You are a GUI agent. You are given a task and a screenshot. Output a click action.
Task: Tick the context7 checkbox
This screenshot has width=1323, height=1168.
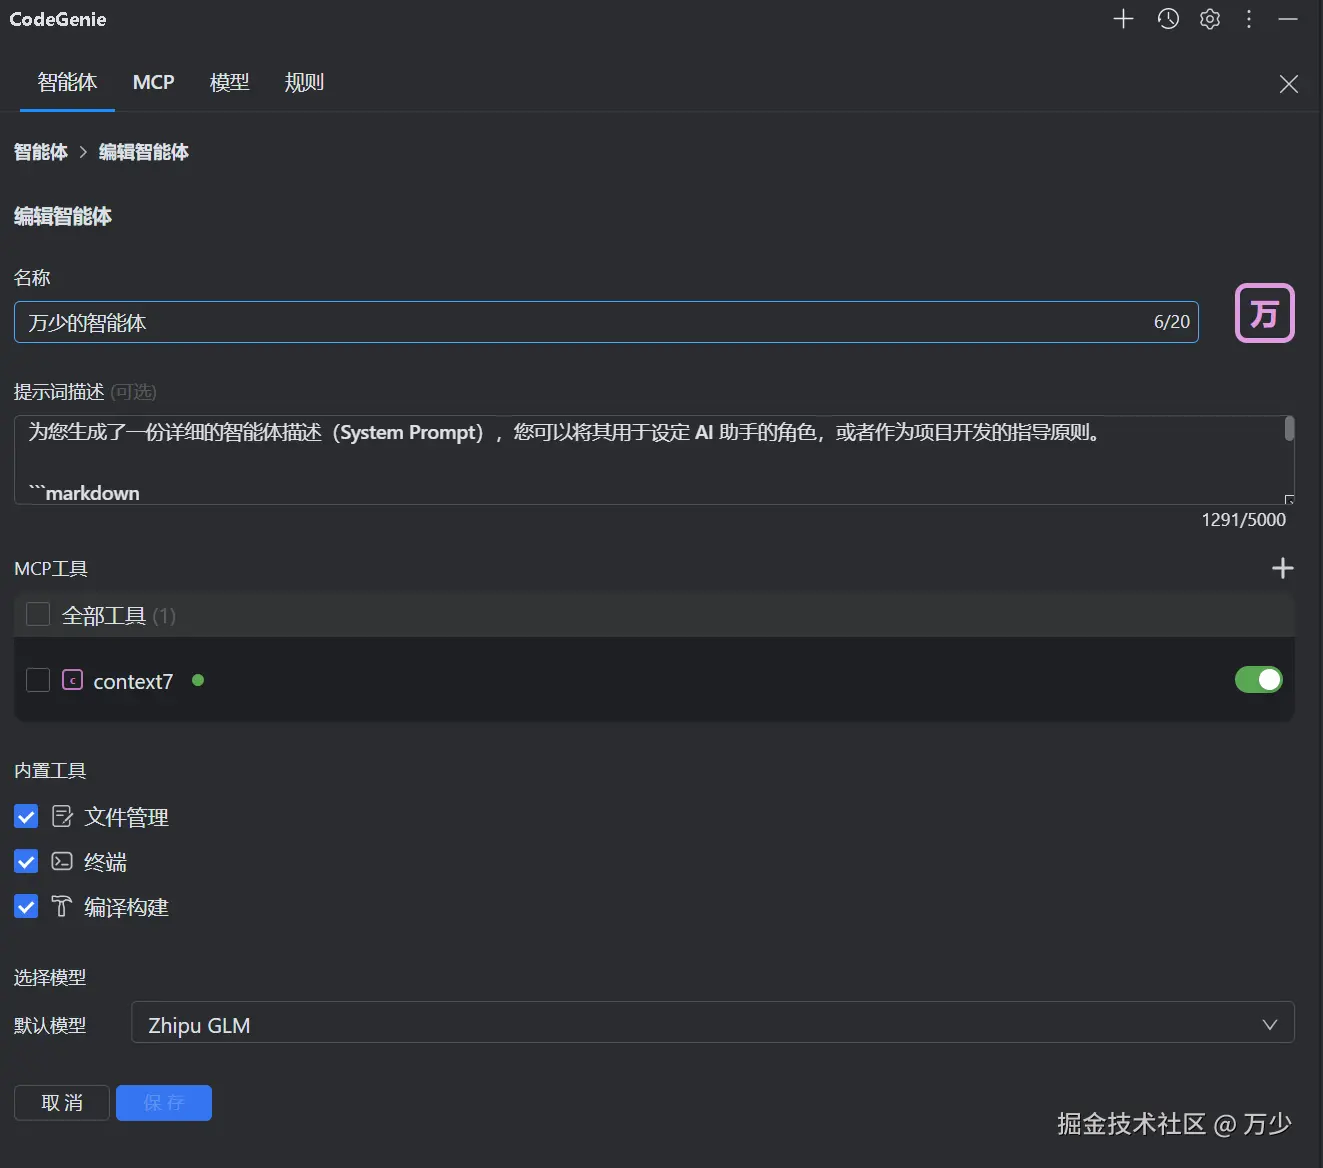coord(38,680)
